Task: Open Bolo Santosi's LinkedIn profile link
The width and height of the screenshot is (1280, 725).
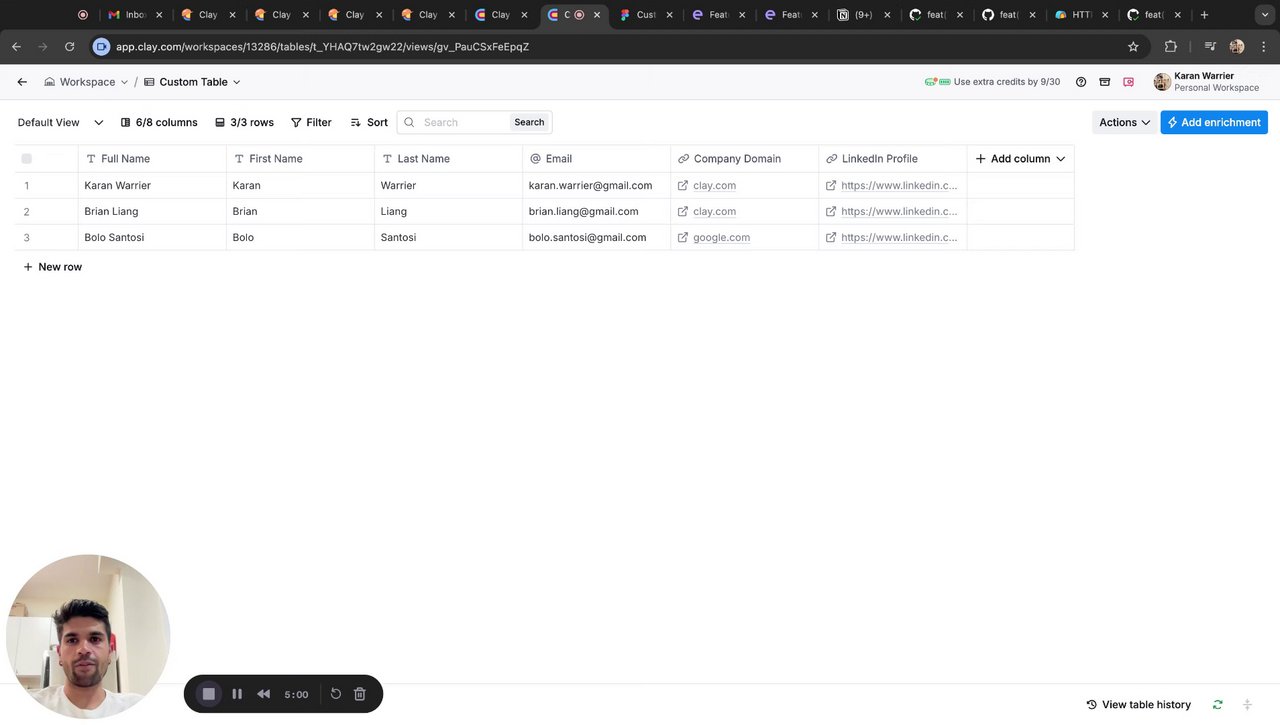Action: tap(898, 237)
